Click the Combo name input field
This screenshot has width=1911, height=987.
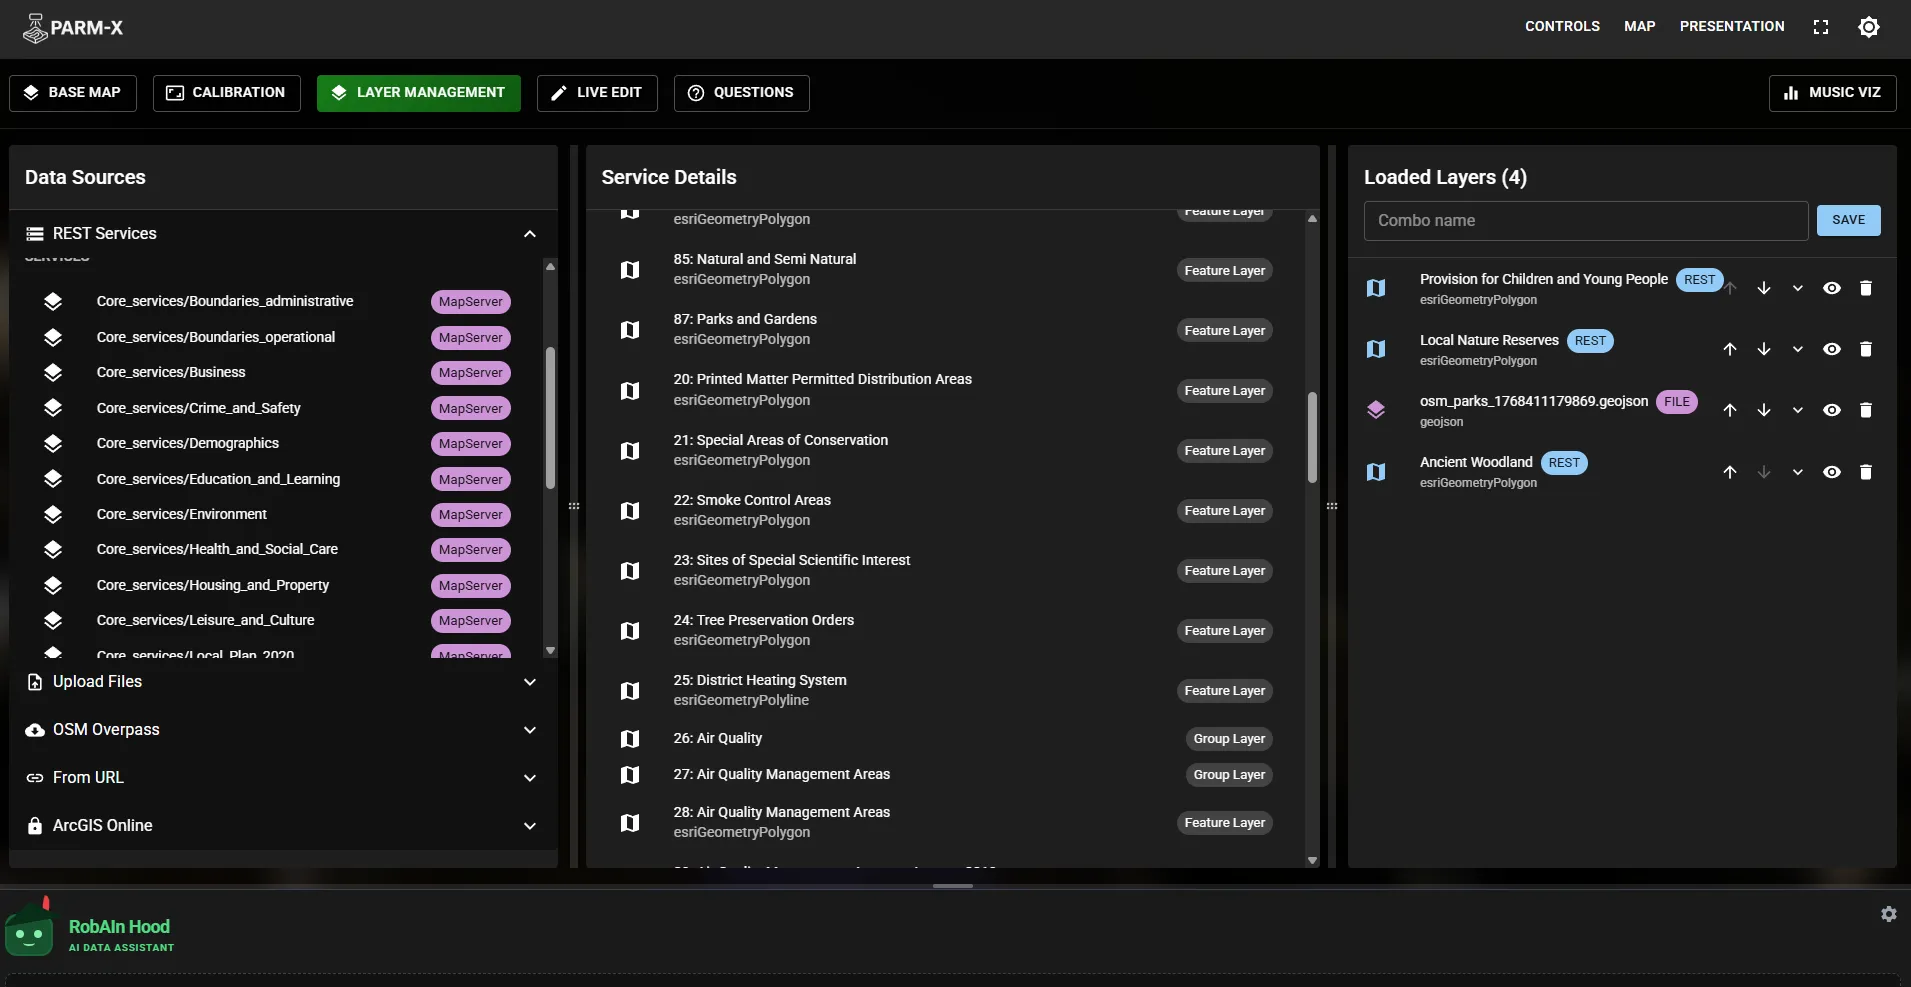[x=1586, y=221]
